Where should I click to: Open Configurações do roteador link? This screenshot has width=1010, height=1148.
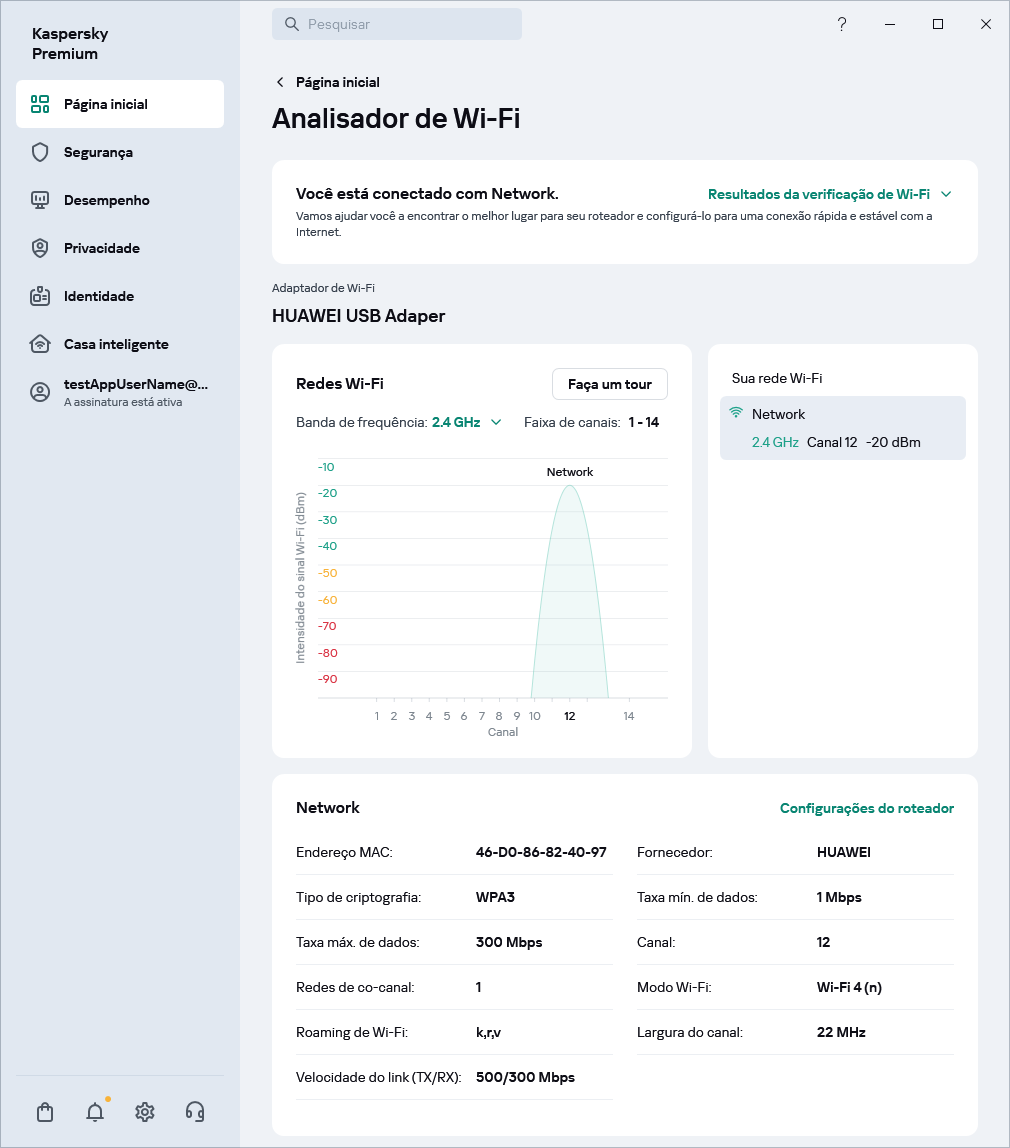(867, 808)
